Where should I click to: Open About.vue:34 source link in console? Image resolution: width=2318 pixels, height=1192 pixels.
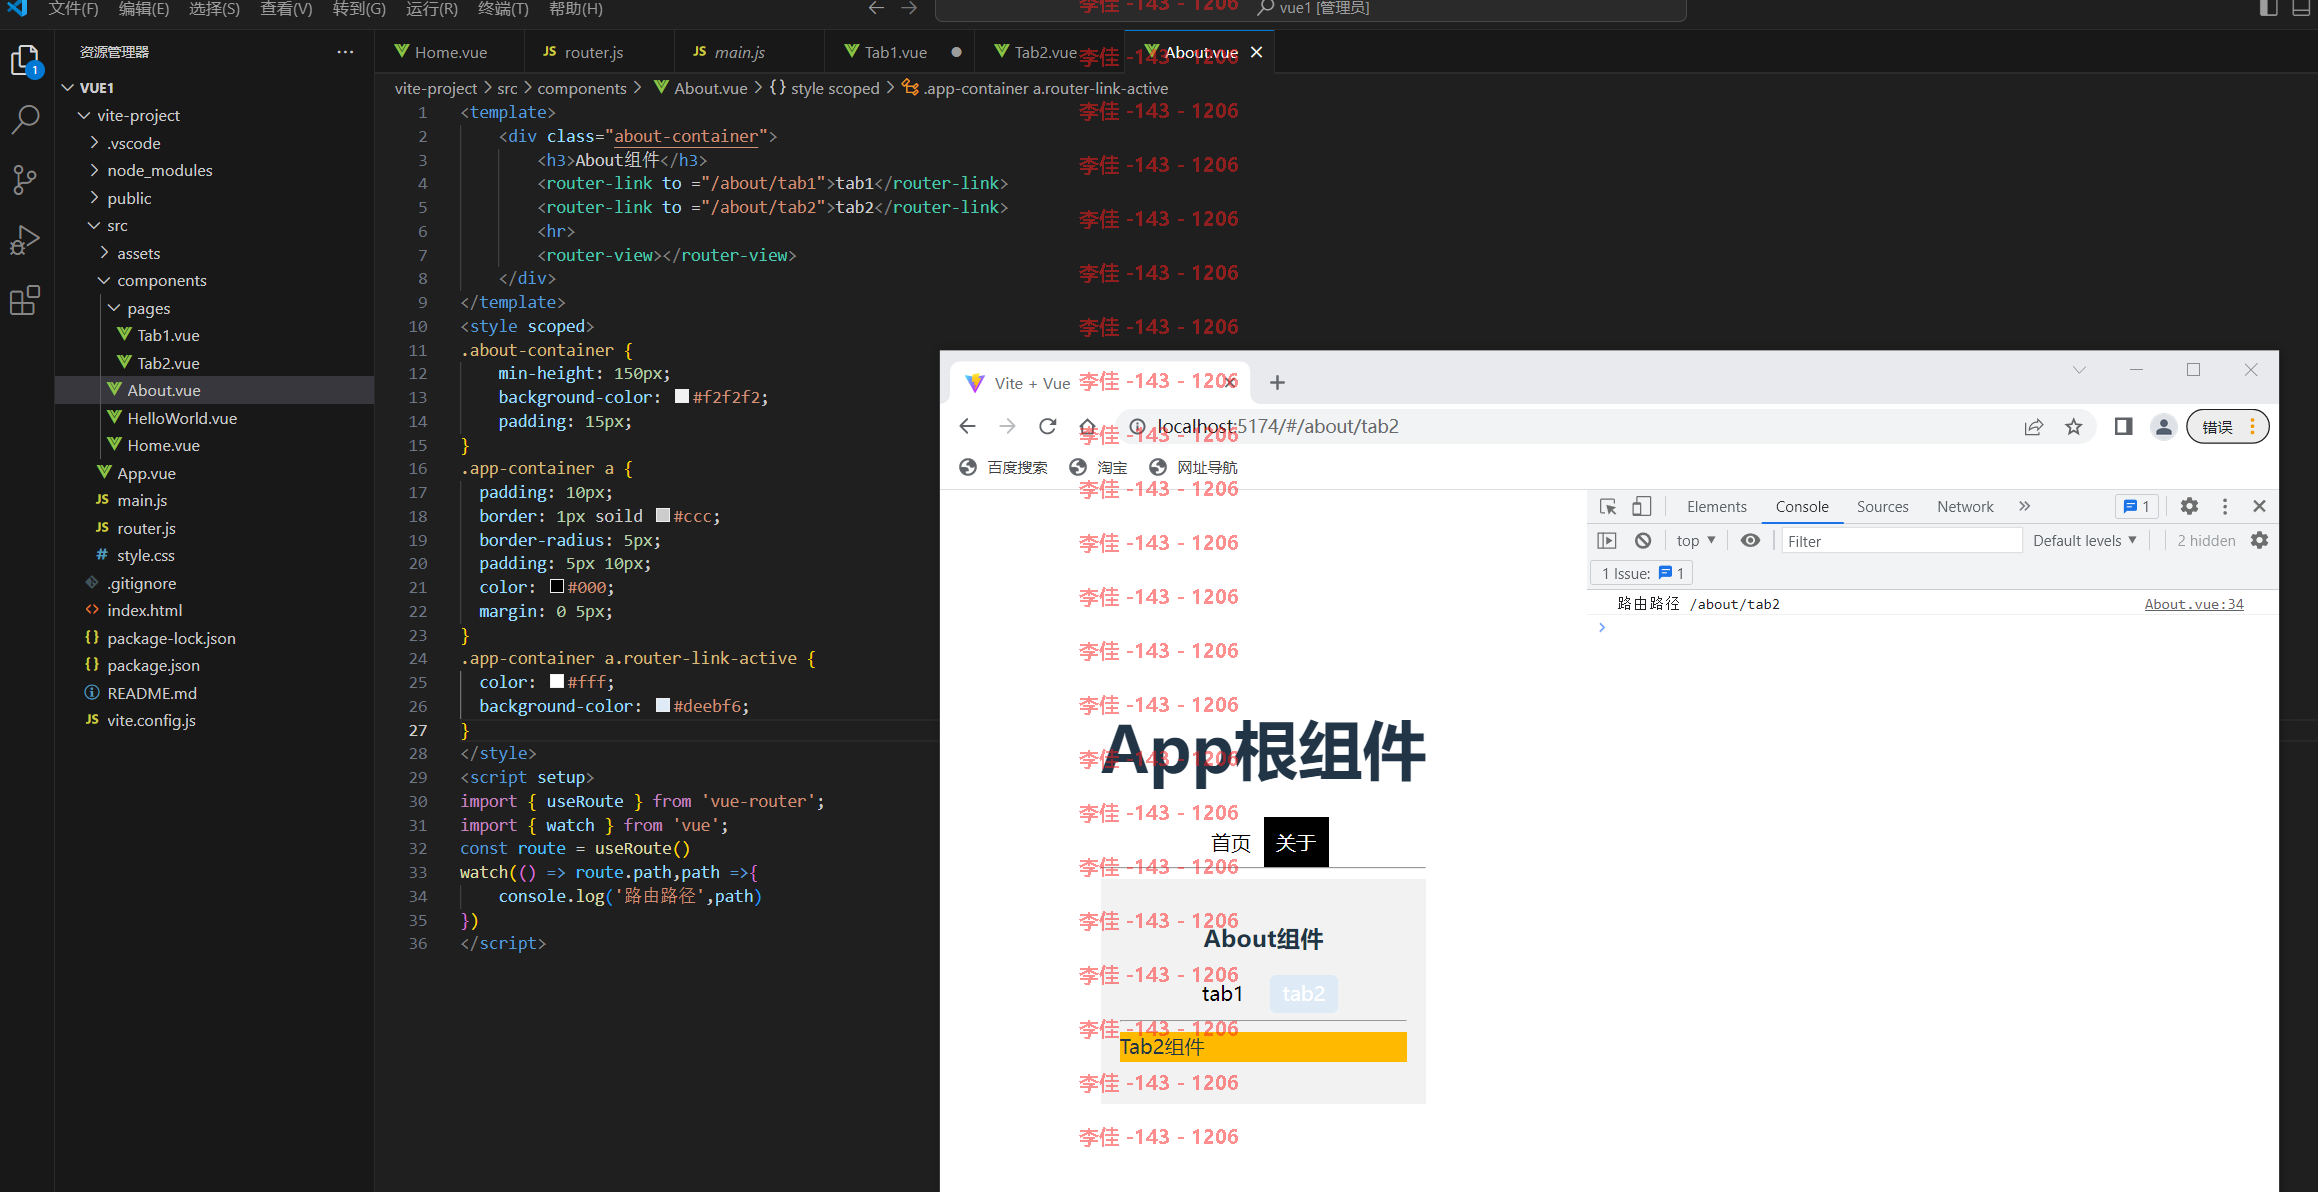[2194, 604]
